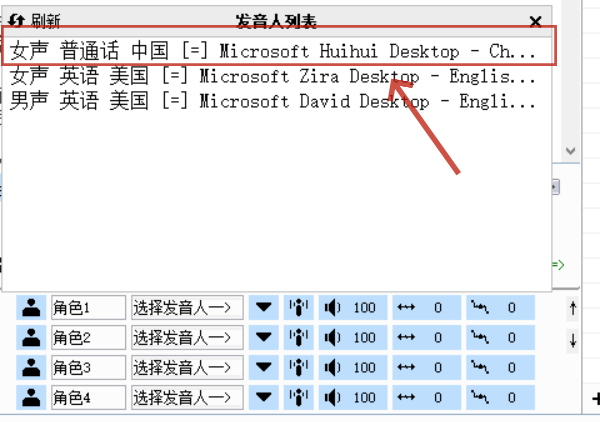Open voice dropdown arrow for 角色3
The height and width of the screenshot is (422, 600).
coord(264,367)
